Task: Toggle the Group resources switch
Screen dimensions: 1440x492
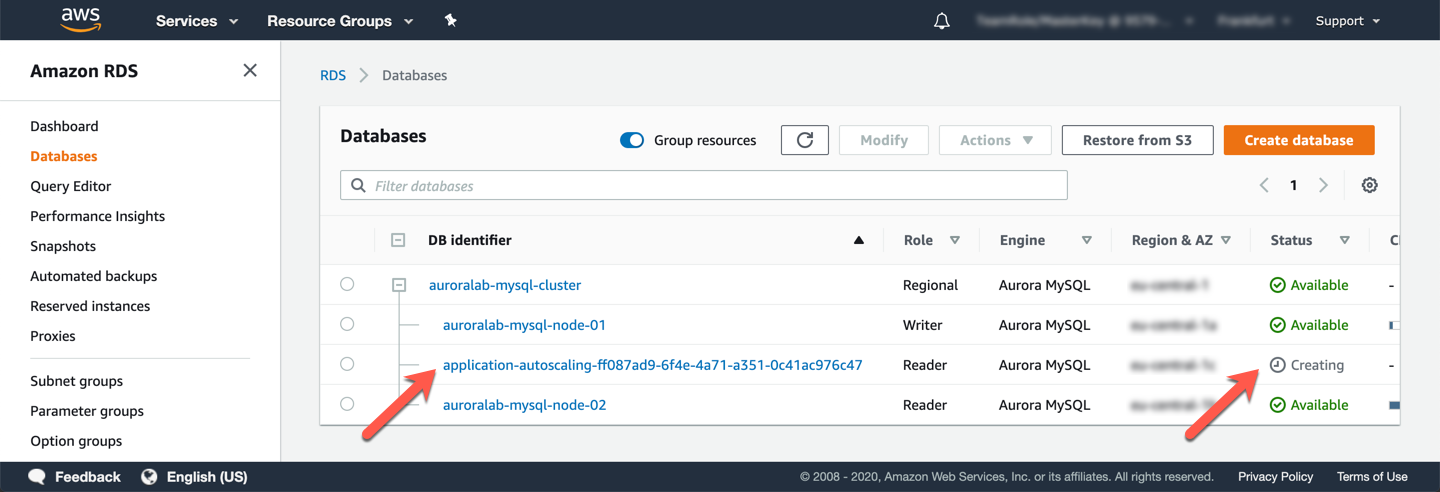Action: point(632,140)
